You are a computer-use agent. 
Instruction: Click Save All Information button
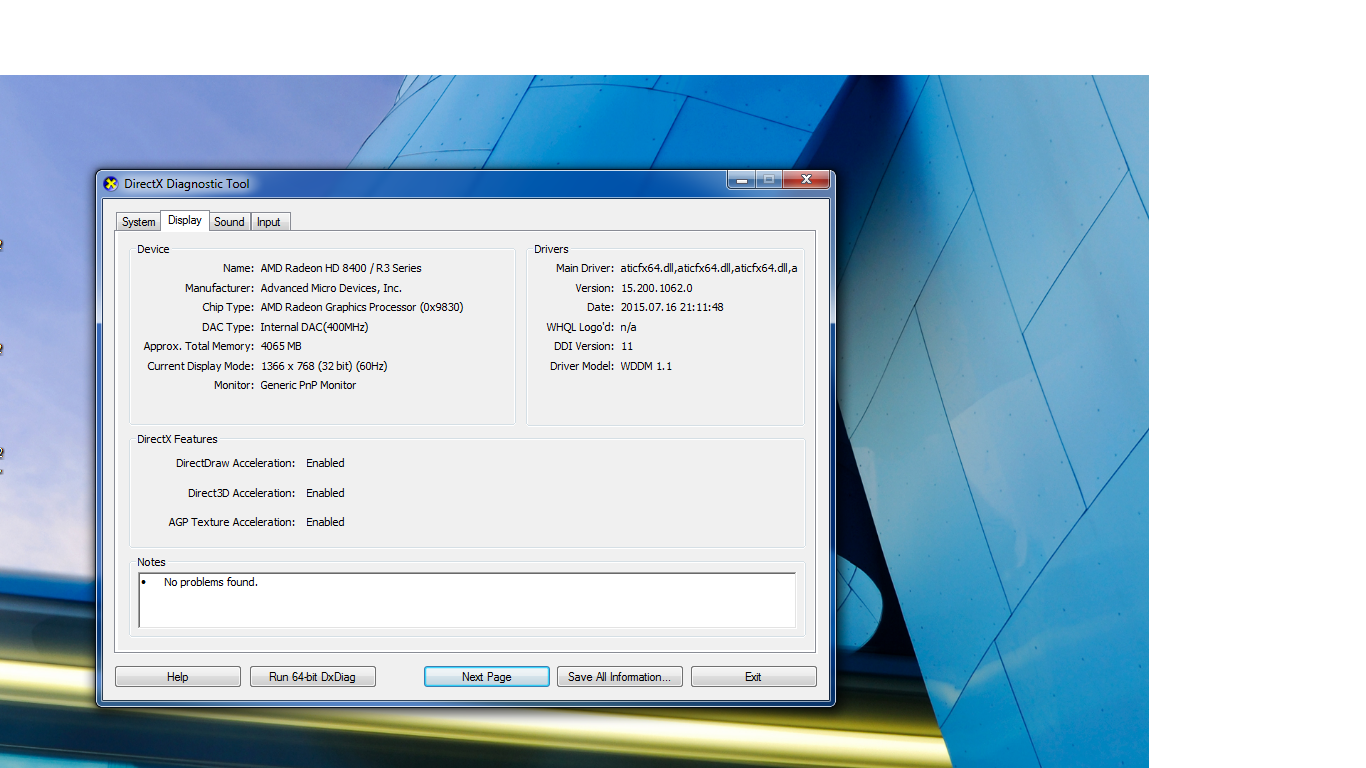620,677
